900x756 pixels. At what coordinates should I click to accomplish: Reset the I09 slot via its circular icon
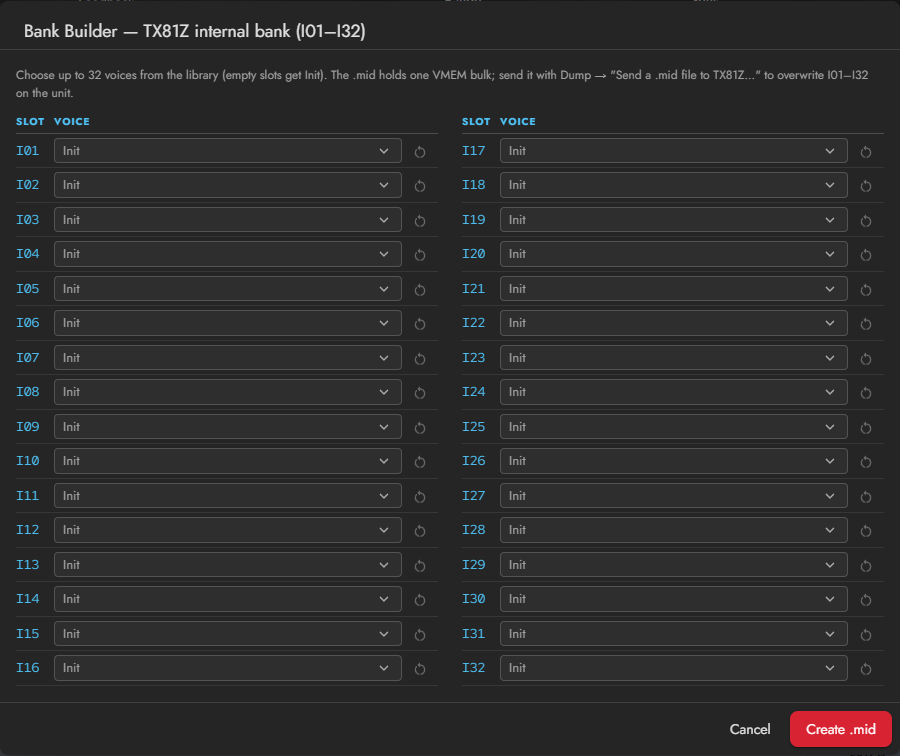point(420,428)
